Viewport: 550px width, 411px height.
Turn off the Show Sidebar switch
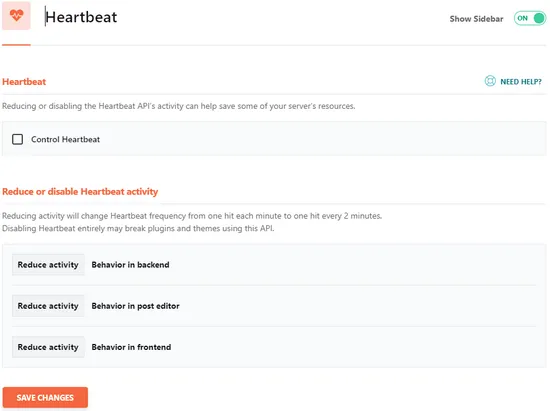coord(530,18)
